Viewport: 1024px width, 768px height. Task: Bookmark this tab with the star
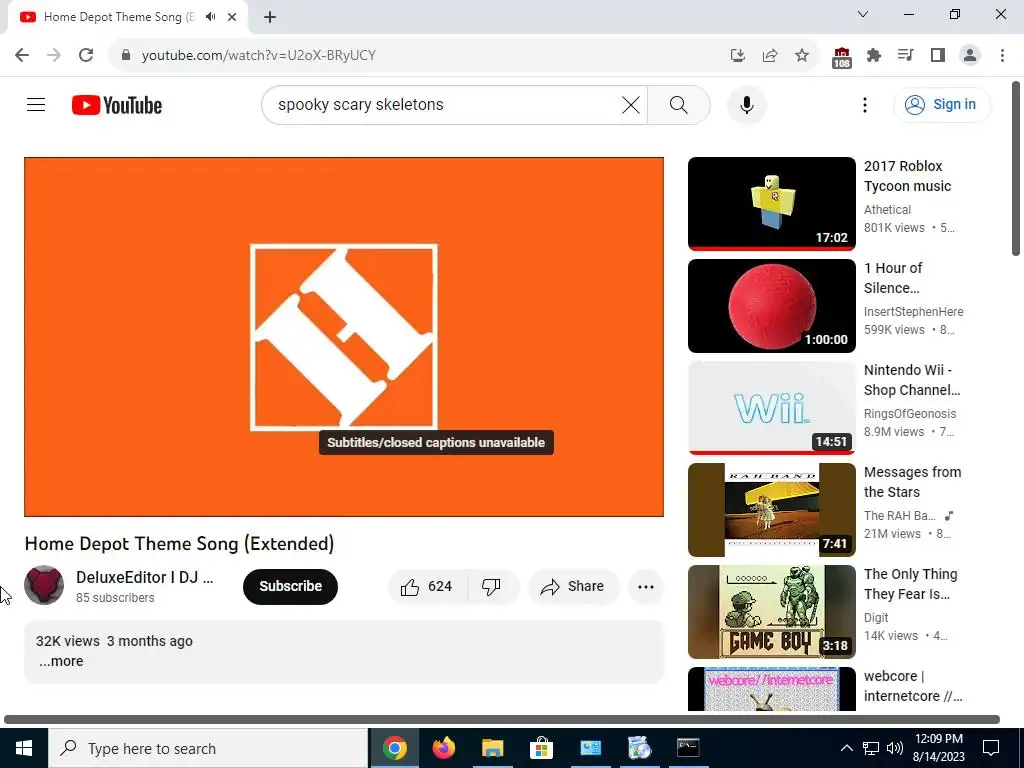(802, 55)
